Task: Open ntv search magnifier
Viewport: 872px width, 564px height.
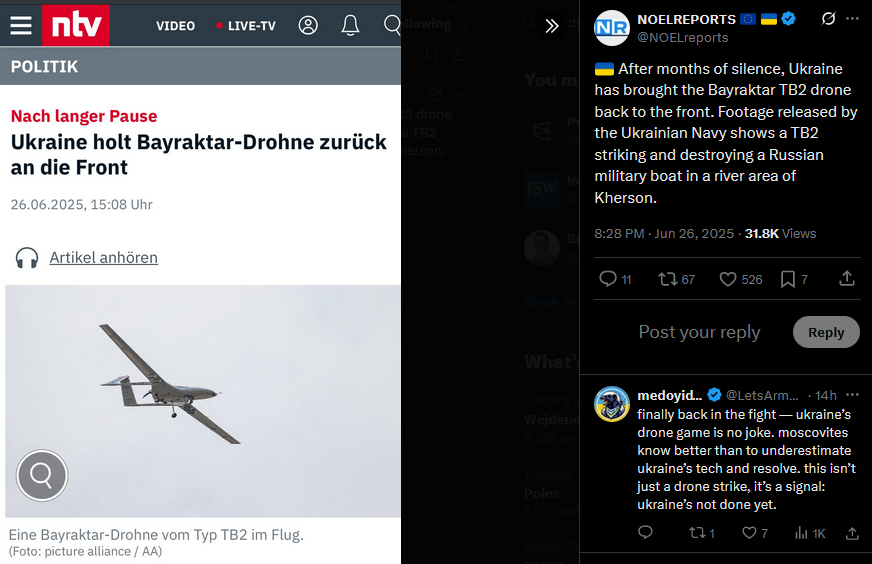Action: tap(392, 24)
